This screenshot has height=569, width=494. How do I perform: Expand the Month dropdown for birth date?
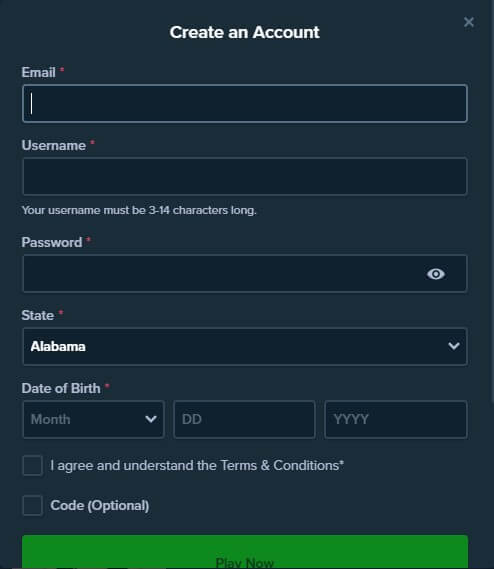(x=93, y=419)
